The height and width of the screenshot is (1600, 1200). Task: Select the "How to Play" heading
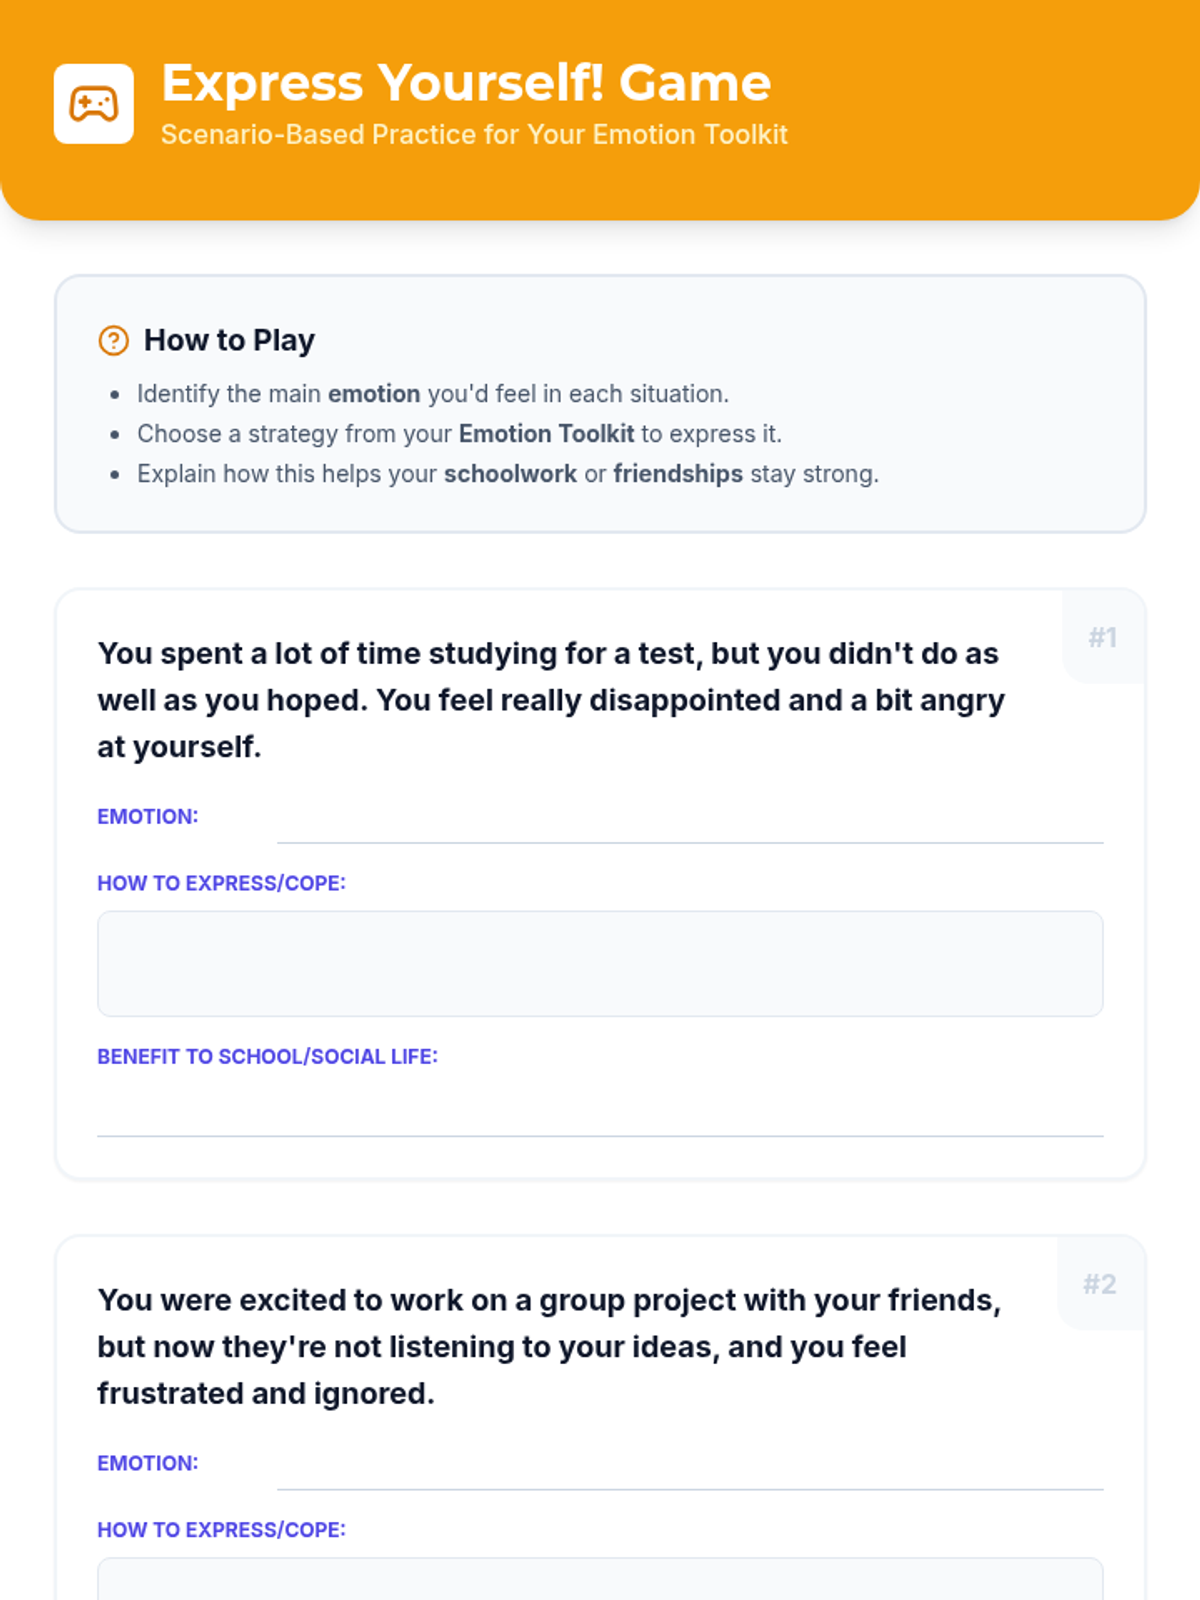click(229, 341)
